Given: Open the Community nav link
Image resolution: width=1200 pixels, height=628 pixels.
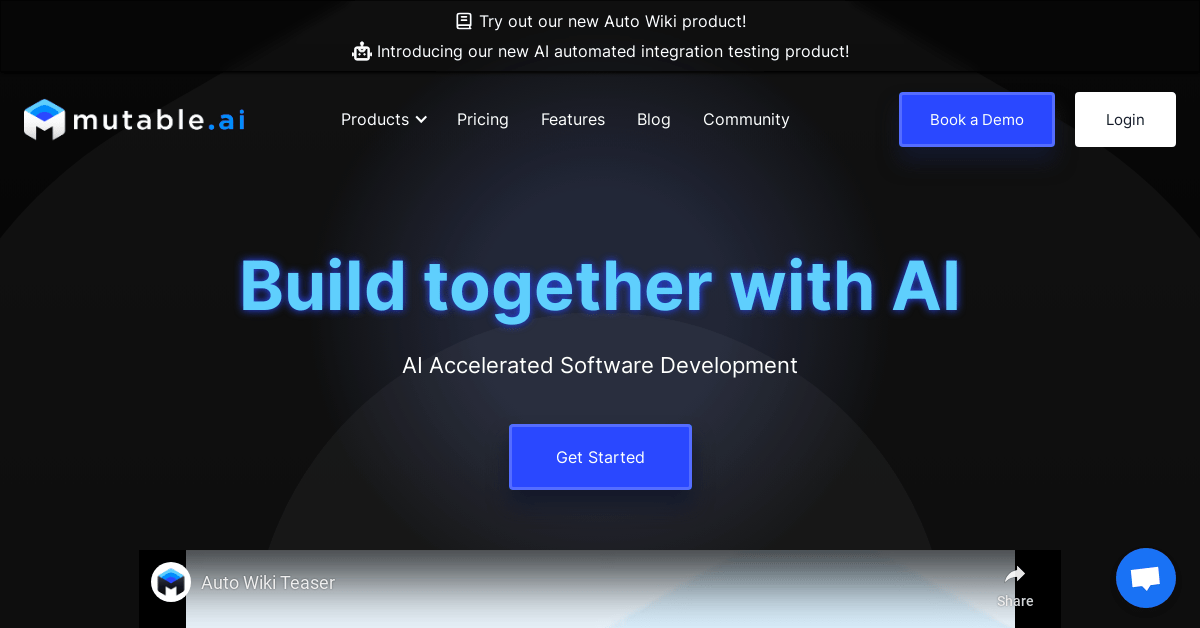Looking at the screenshot, I should 746,120.
